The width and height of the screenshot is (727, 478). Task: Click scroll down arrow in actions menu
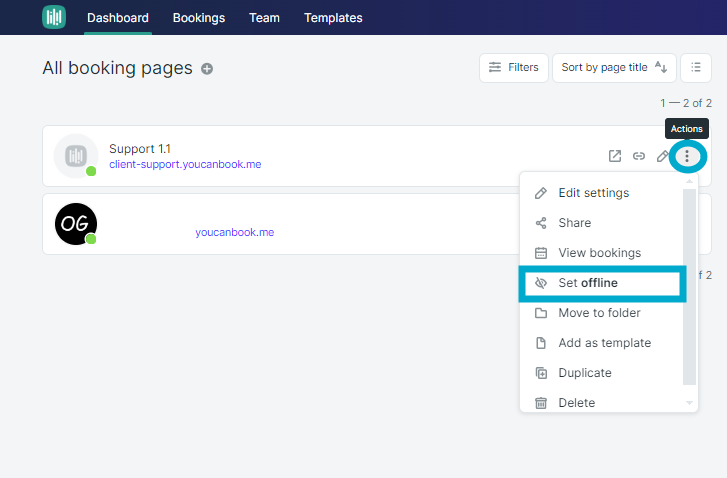[x=689, y=403]
